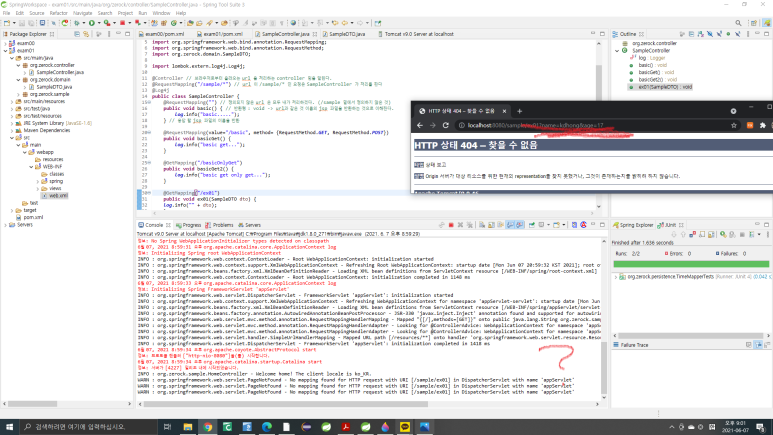
Task: Click the red Stop icon in main toolbar
Action: [x=122, y=23]
